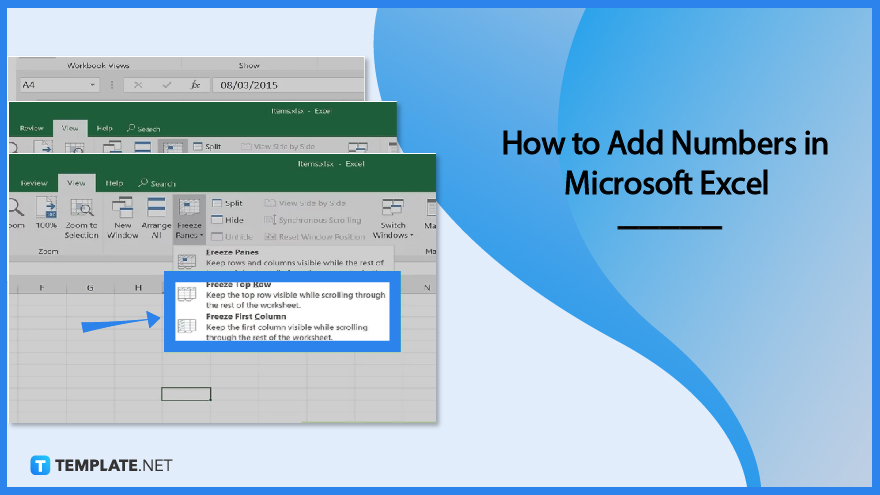
Task: Select column F header
Action: pos(42,287)
